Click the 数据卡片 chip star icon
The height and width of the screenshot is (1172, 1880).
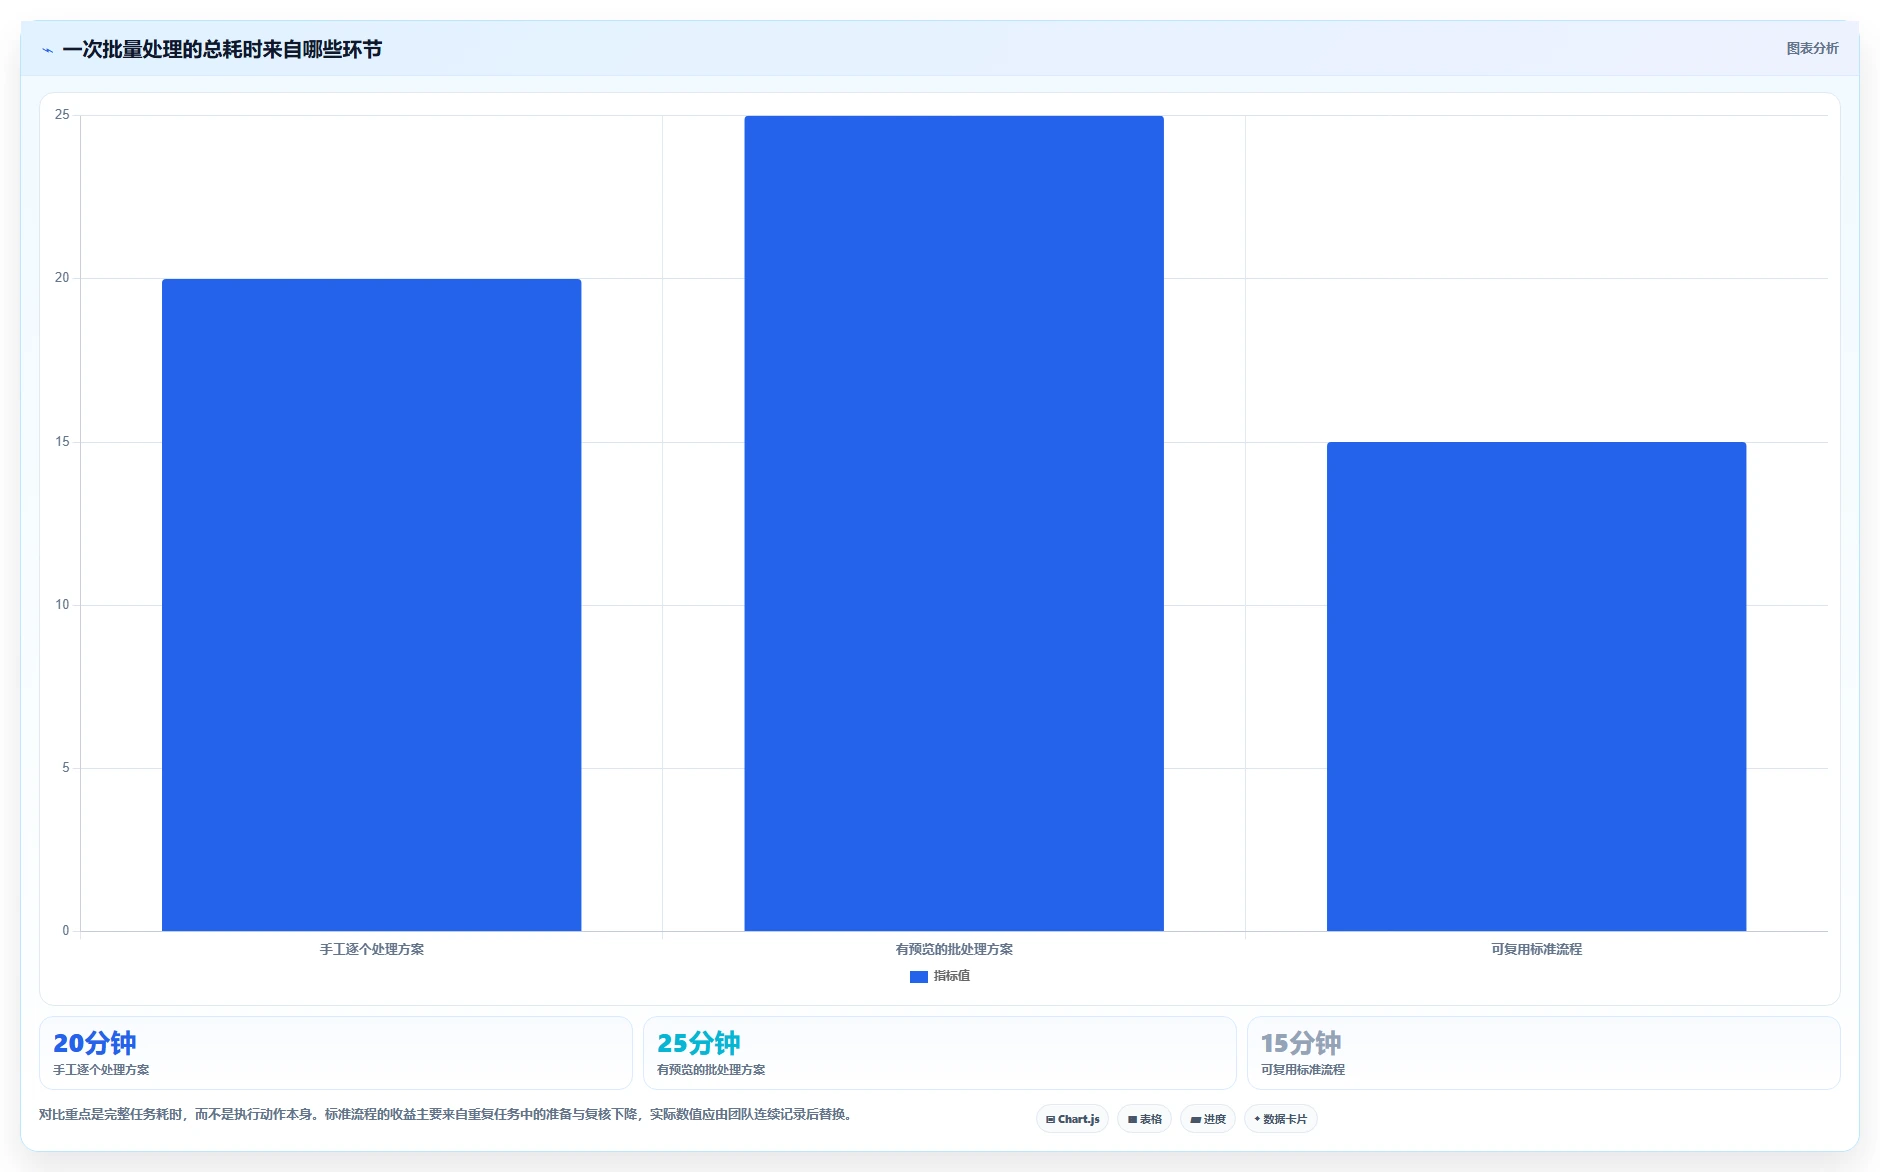pos(1257,1119)
